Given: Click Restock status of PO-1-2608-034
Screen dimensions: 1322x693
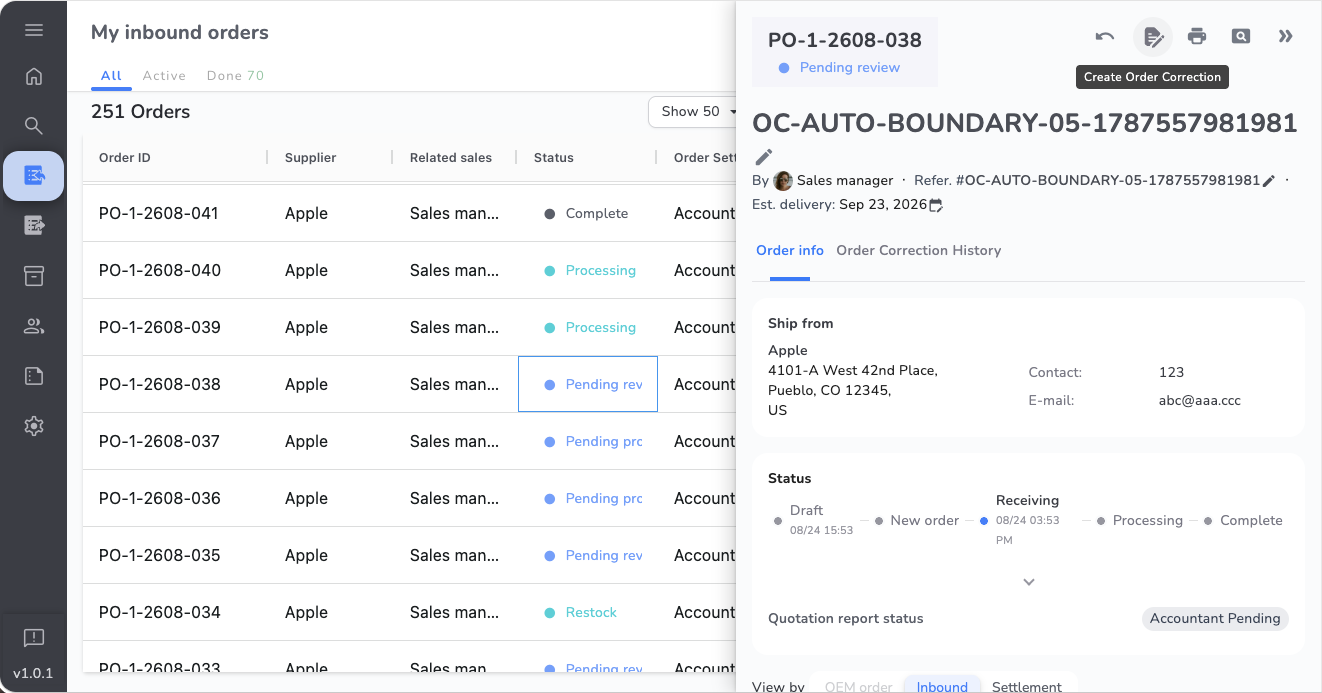Looking at the screenshot, I should click(581, 613).
